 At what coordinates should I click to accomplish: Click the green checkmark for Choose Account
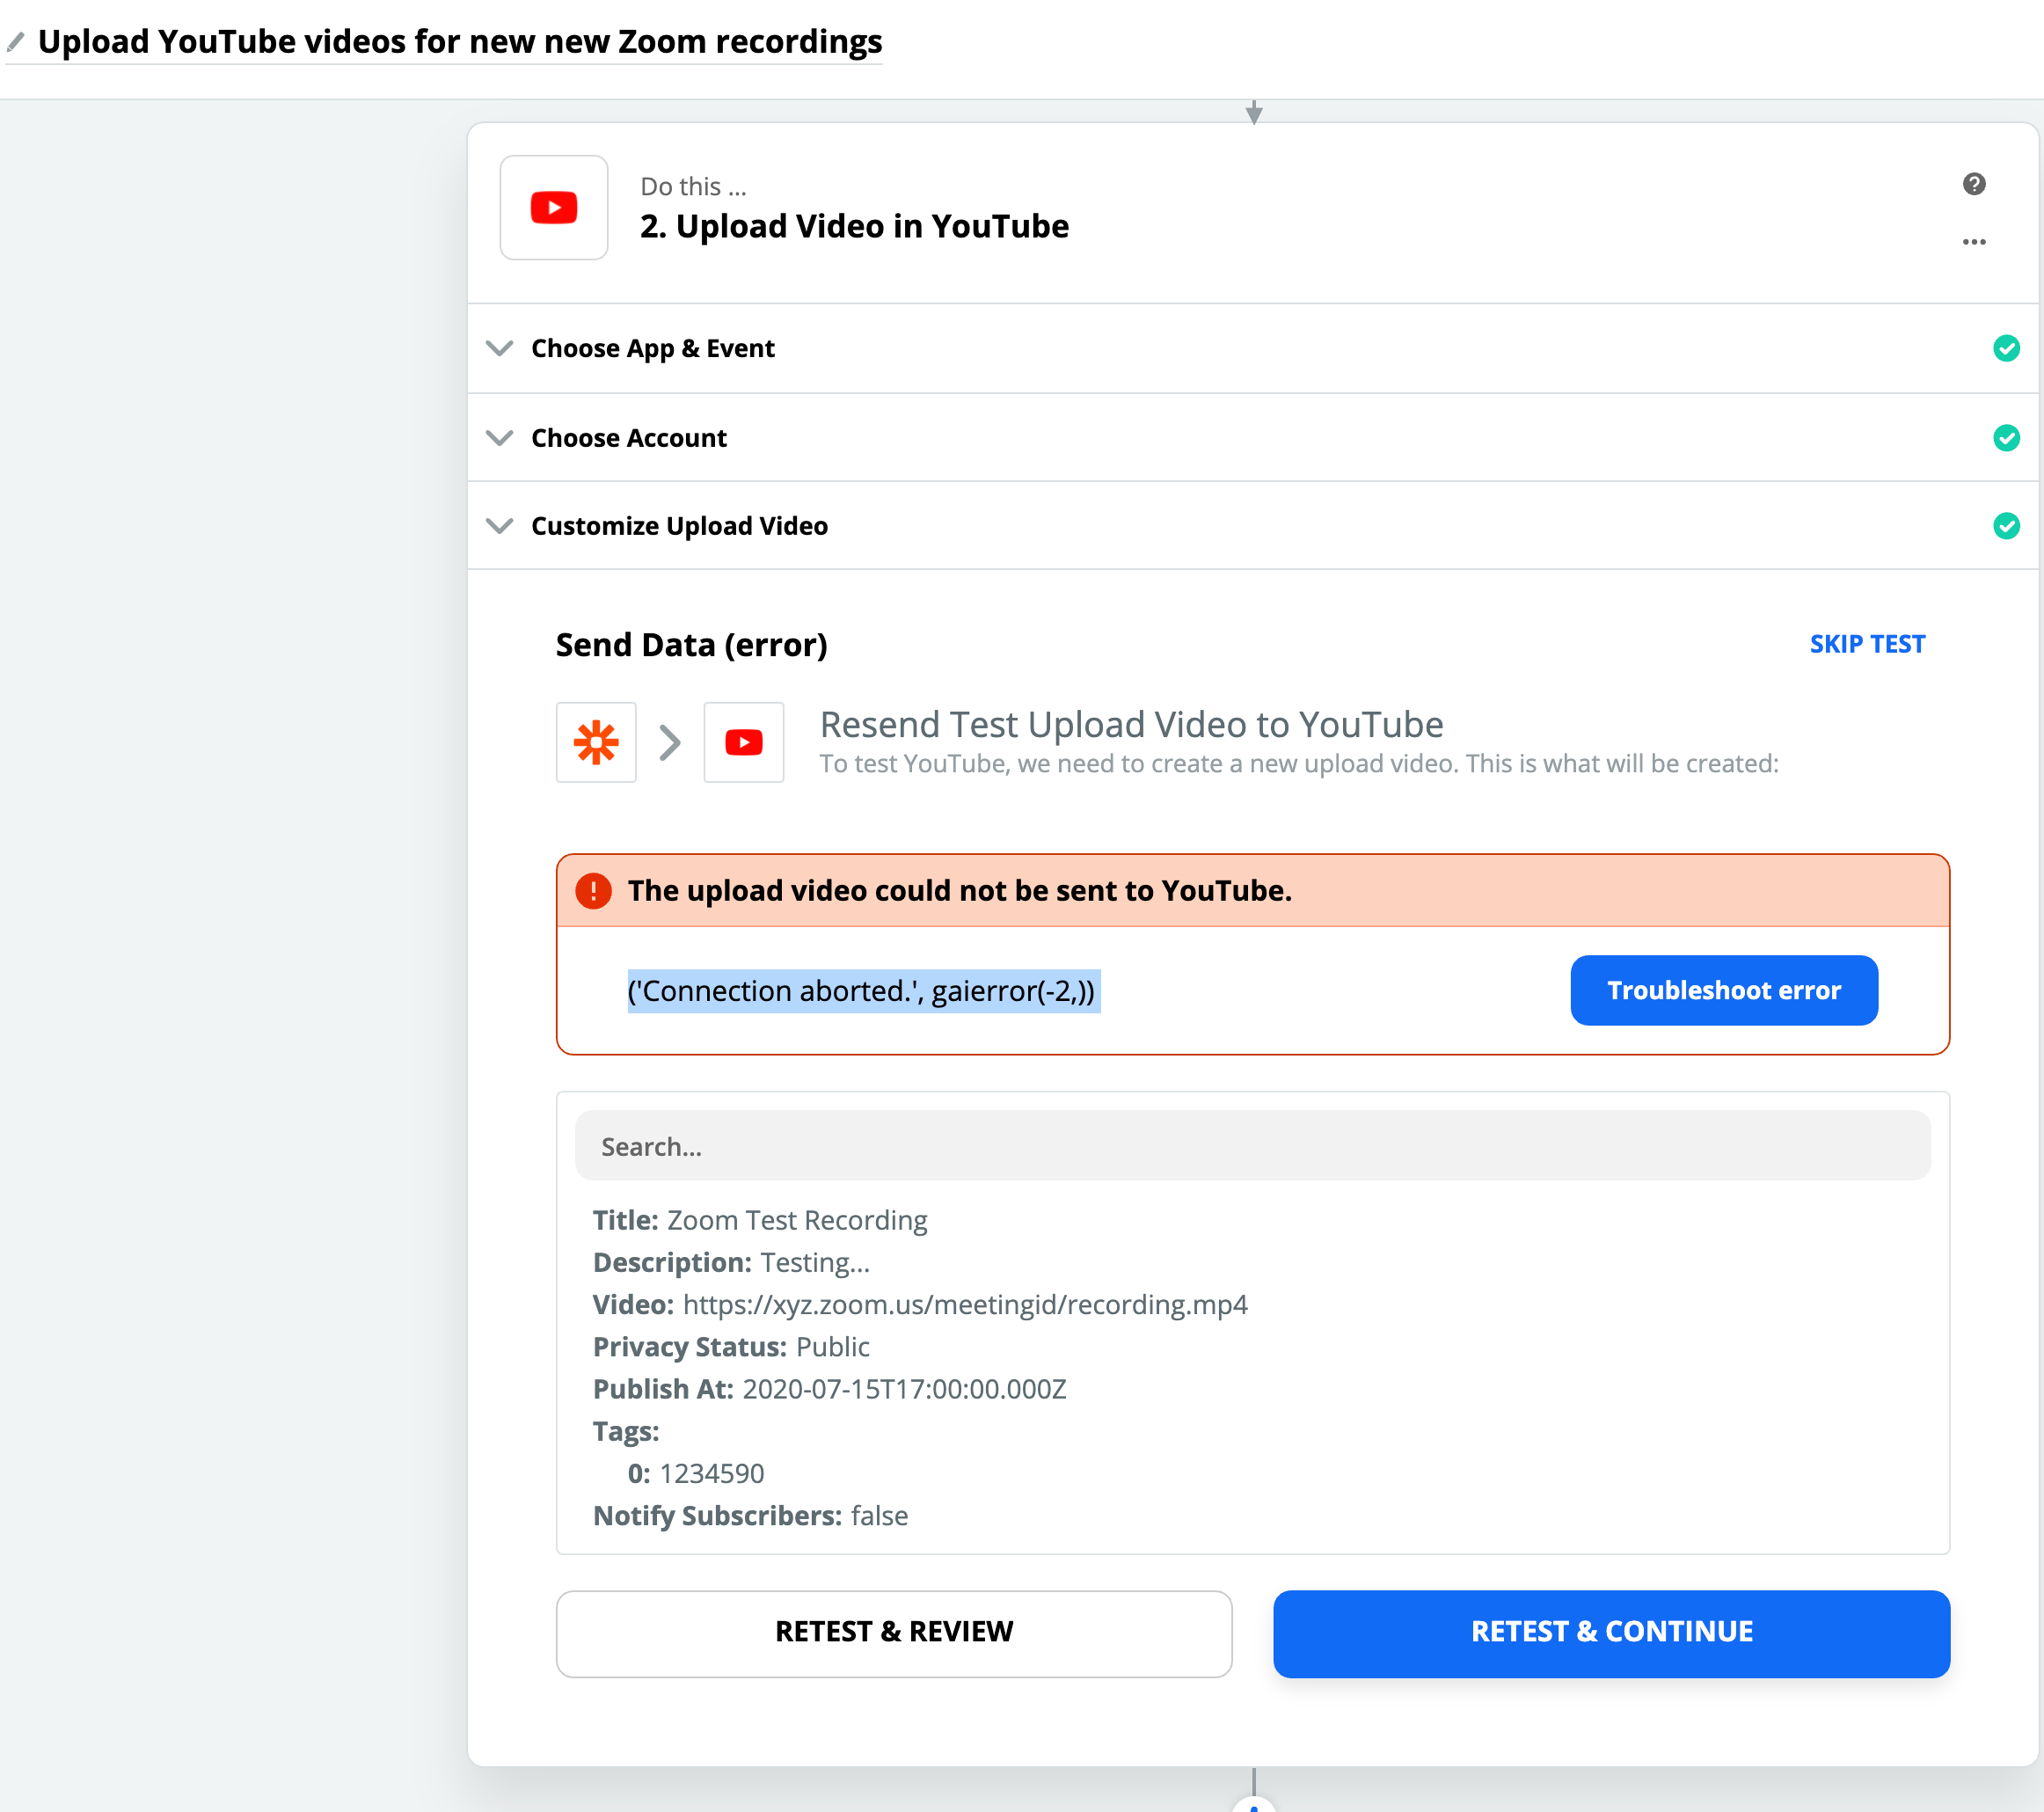(x=2006, y=438)
